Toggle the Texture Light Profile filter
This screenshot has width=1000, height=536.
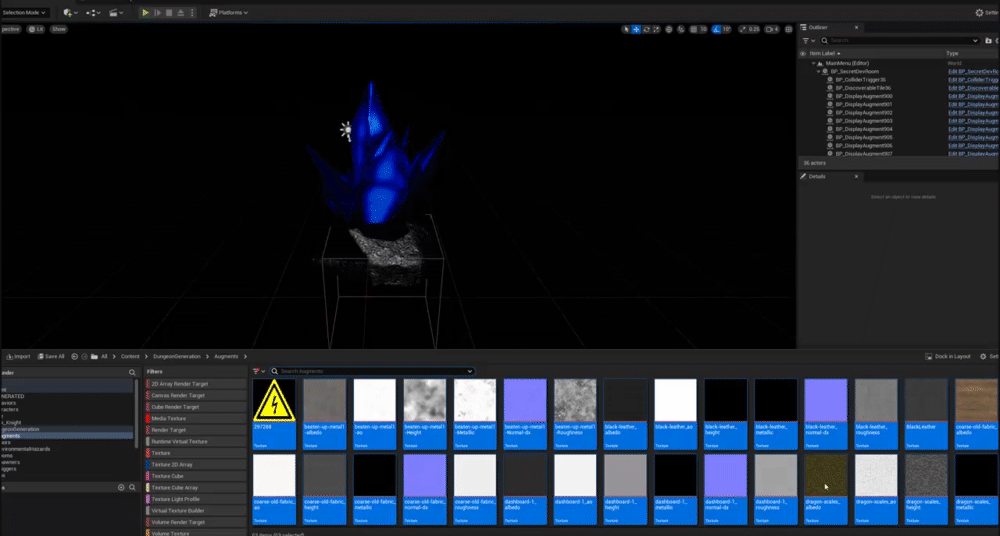196,499
